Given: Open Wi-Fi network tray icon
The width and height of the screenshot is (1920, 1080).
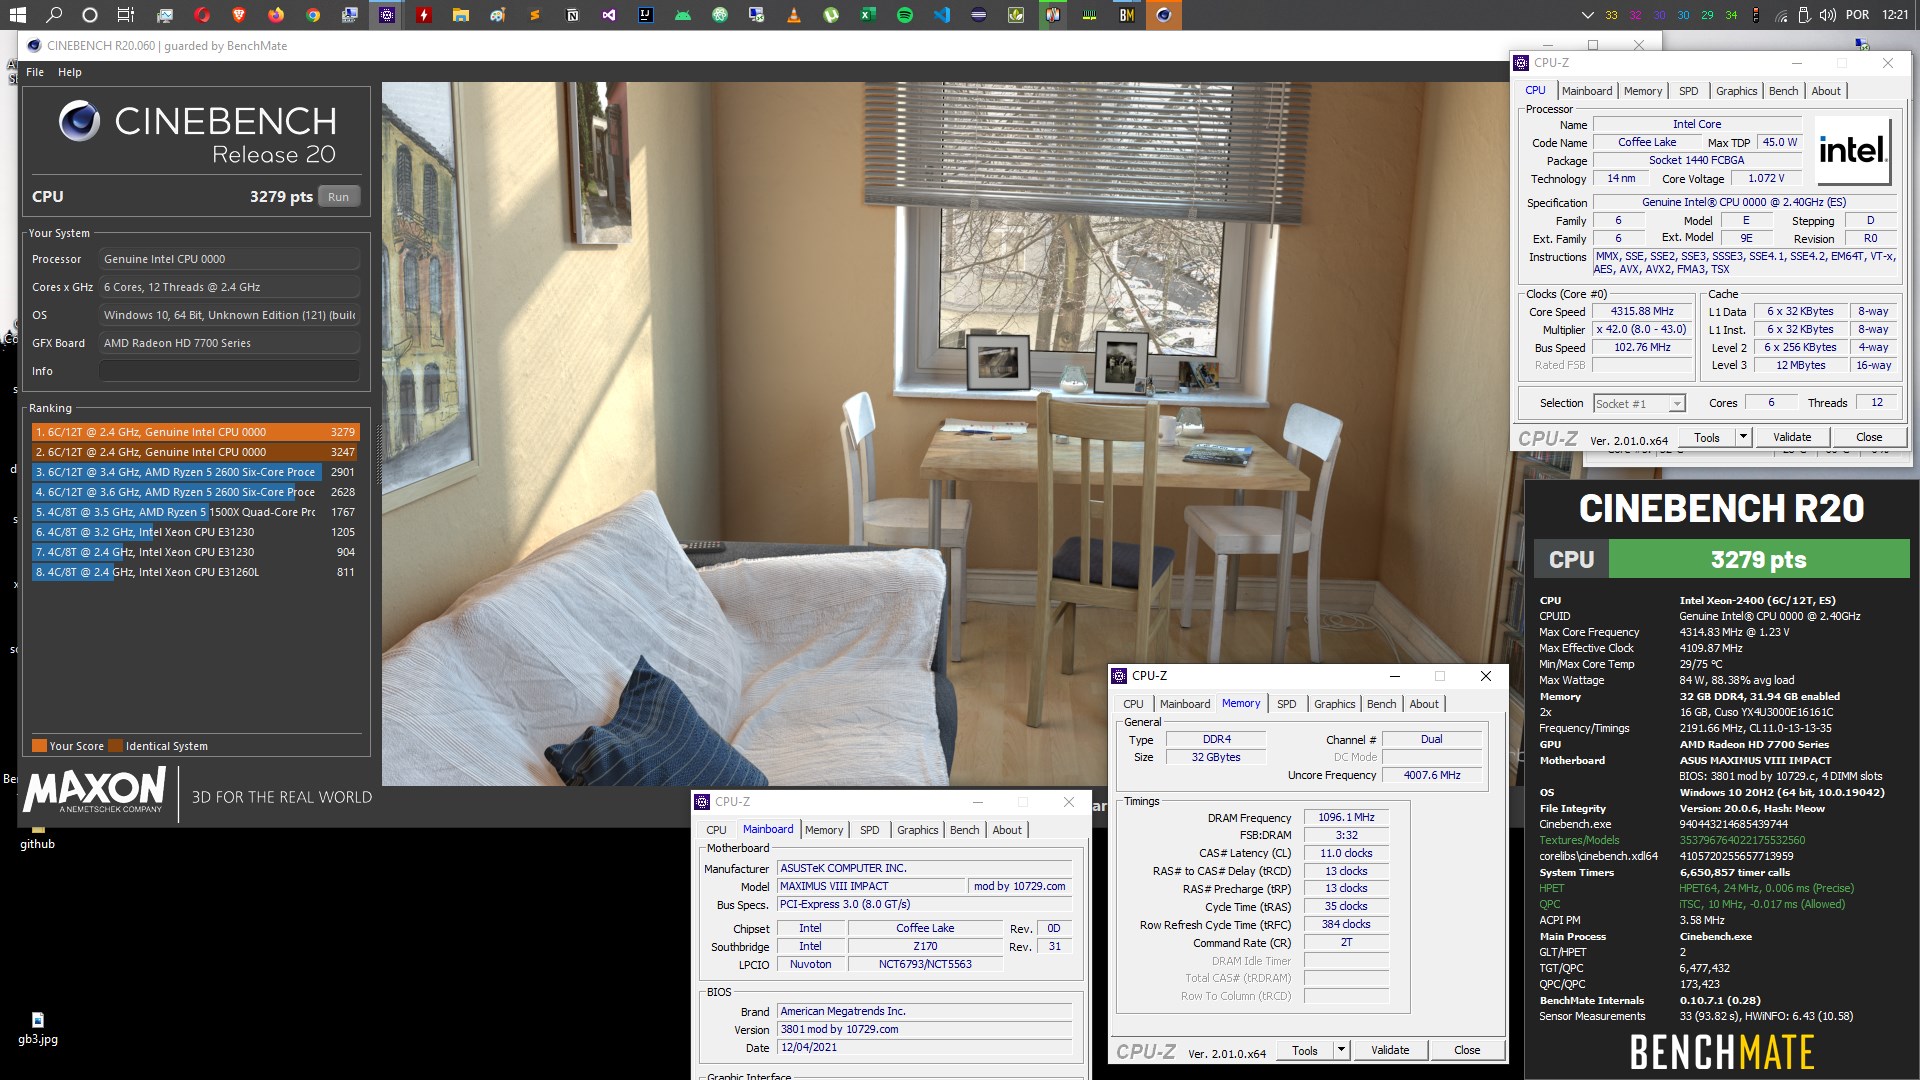Looking at the screenshot, I should 1782,15.
